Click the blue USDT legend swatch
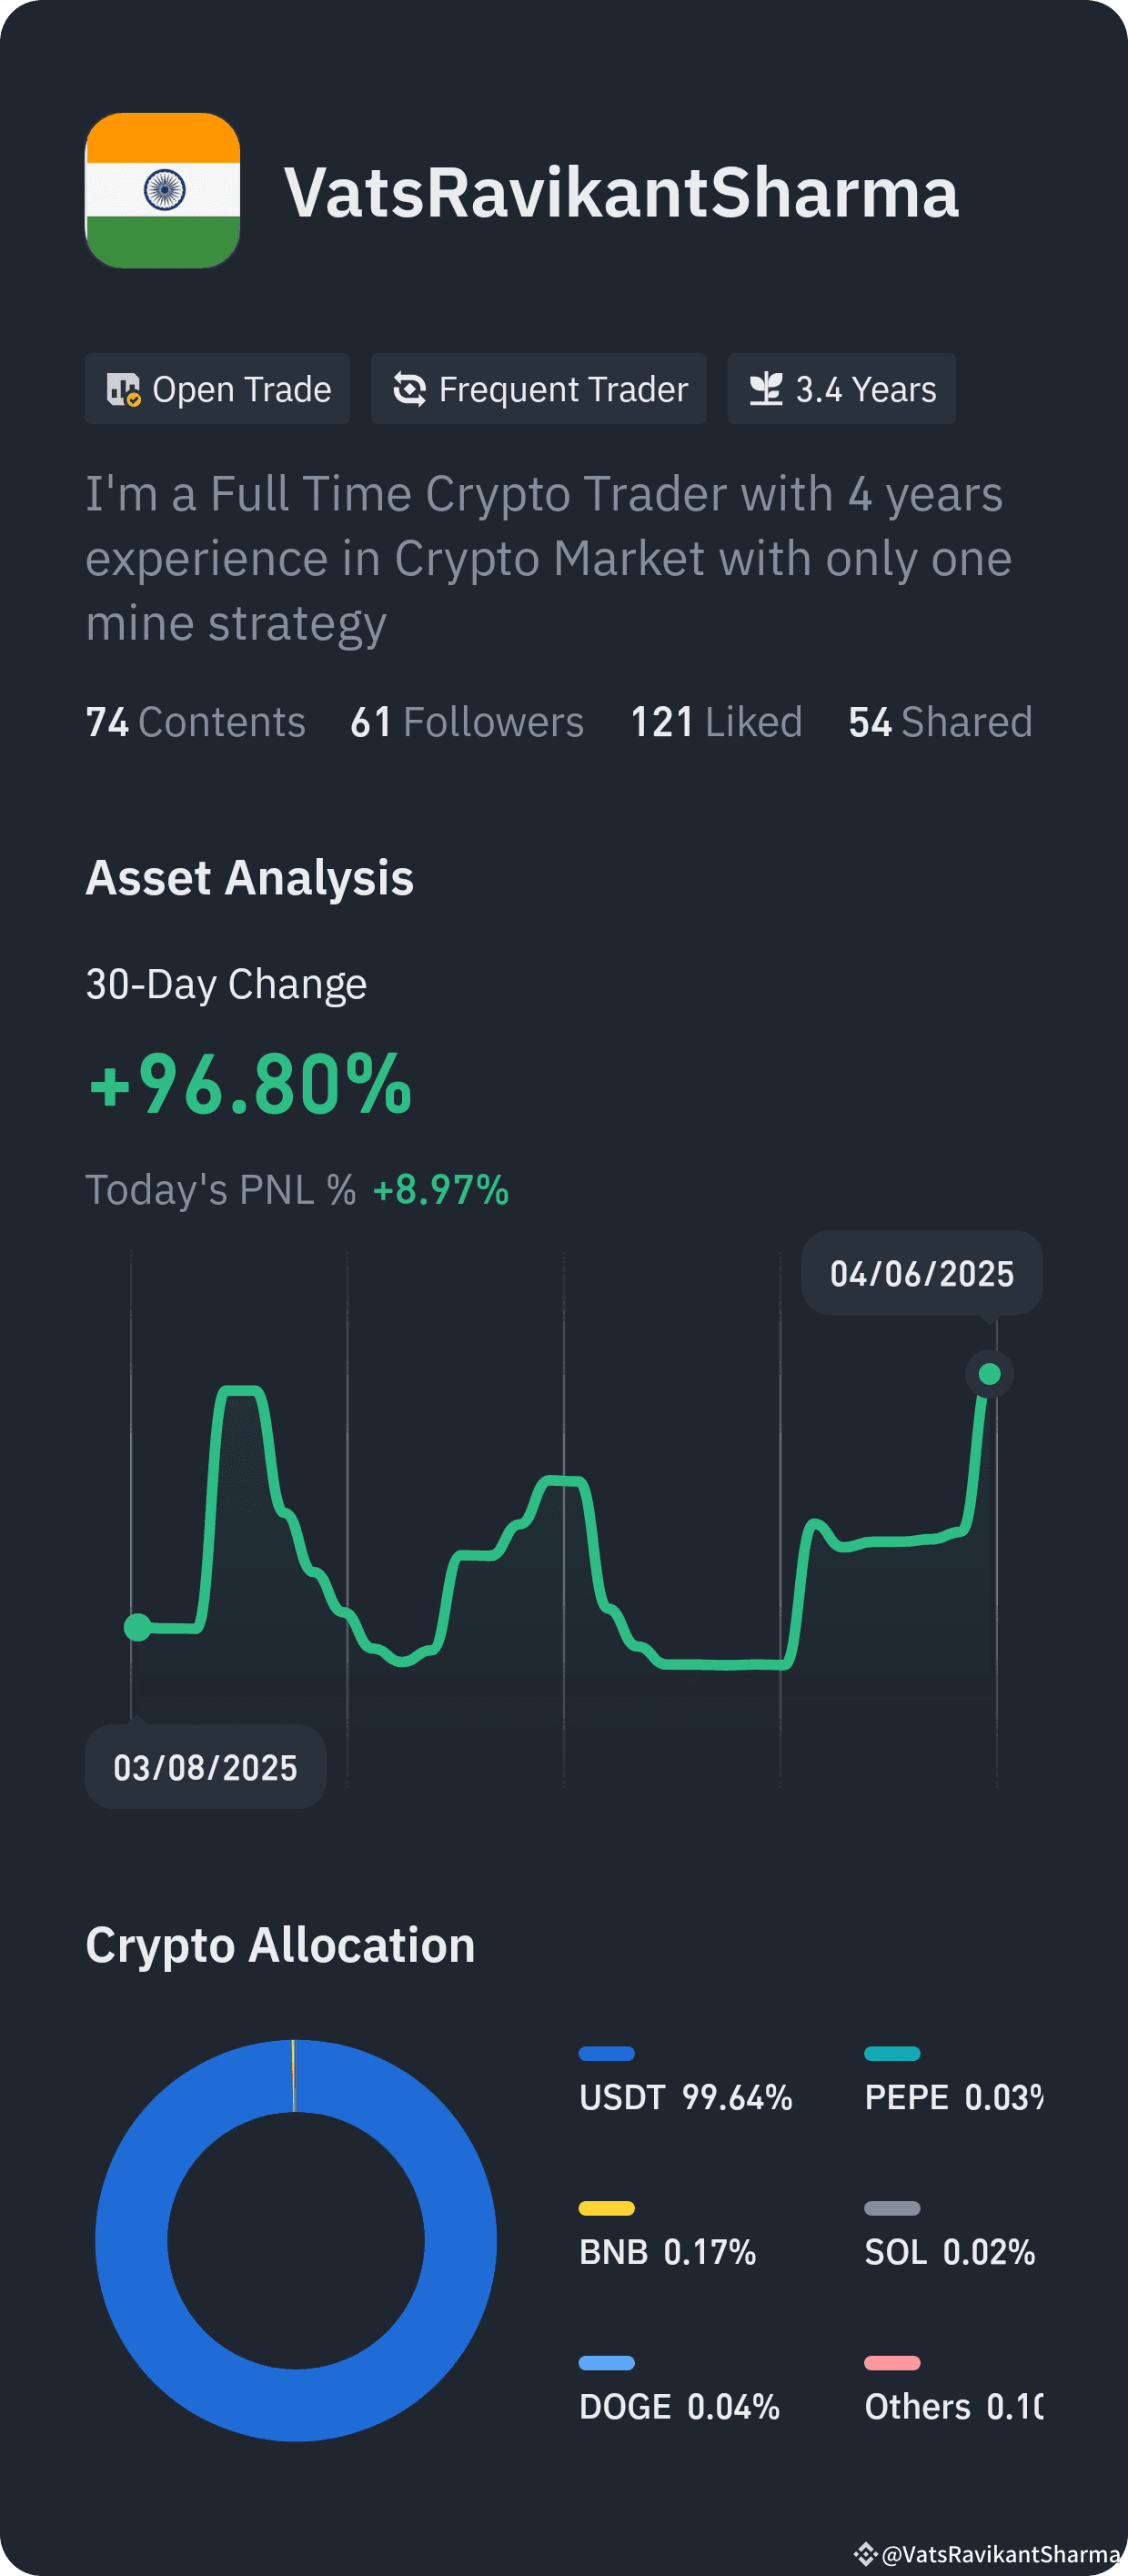Screen dimensions: 1128x2576 [x=607, y=2054]
